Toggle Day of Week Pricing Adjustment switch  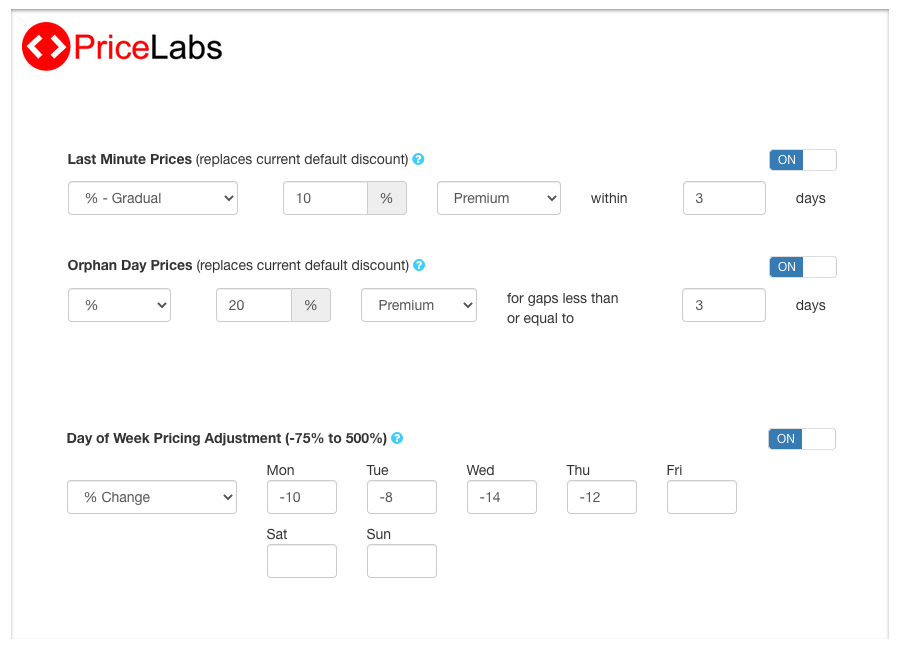pyautogui.click(x=801, y=439)
